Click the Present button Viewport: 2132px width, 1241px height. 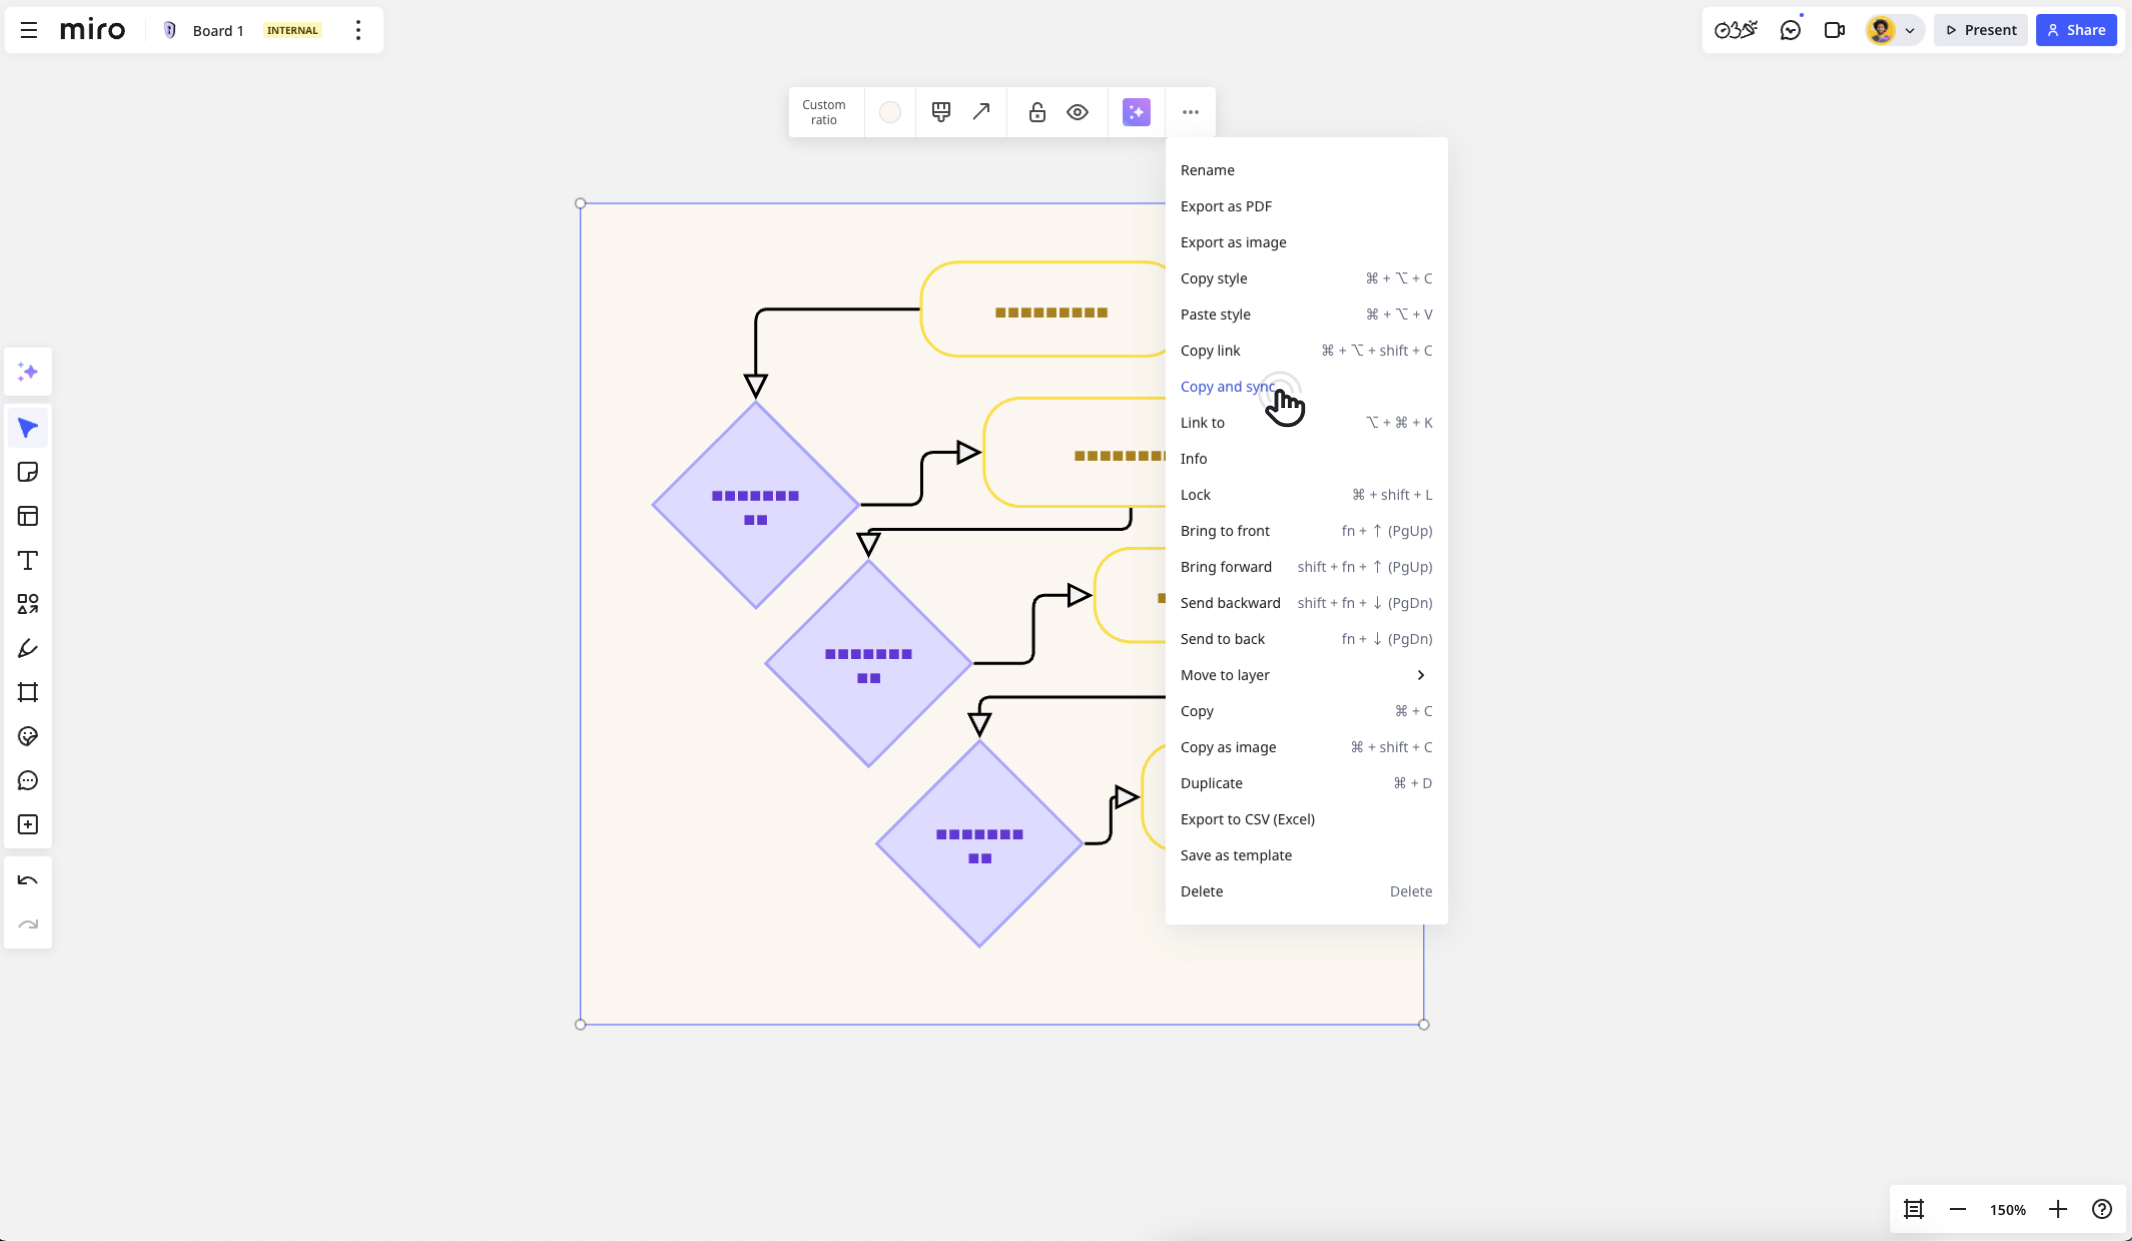pos(1980,30)
